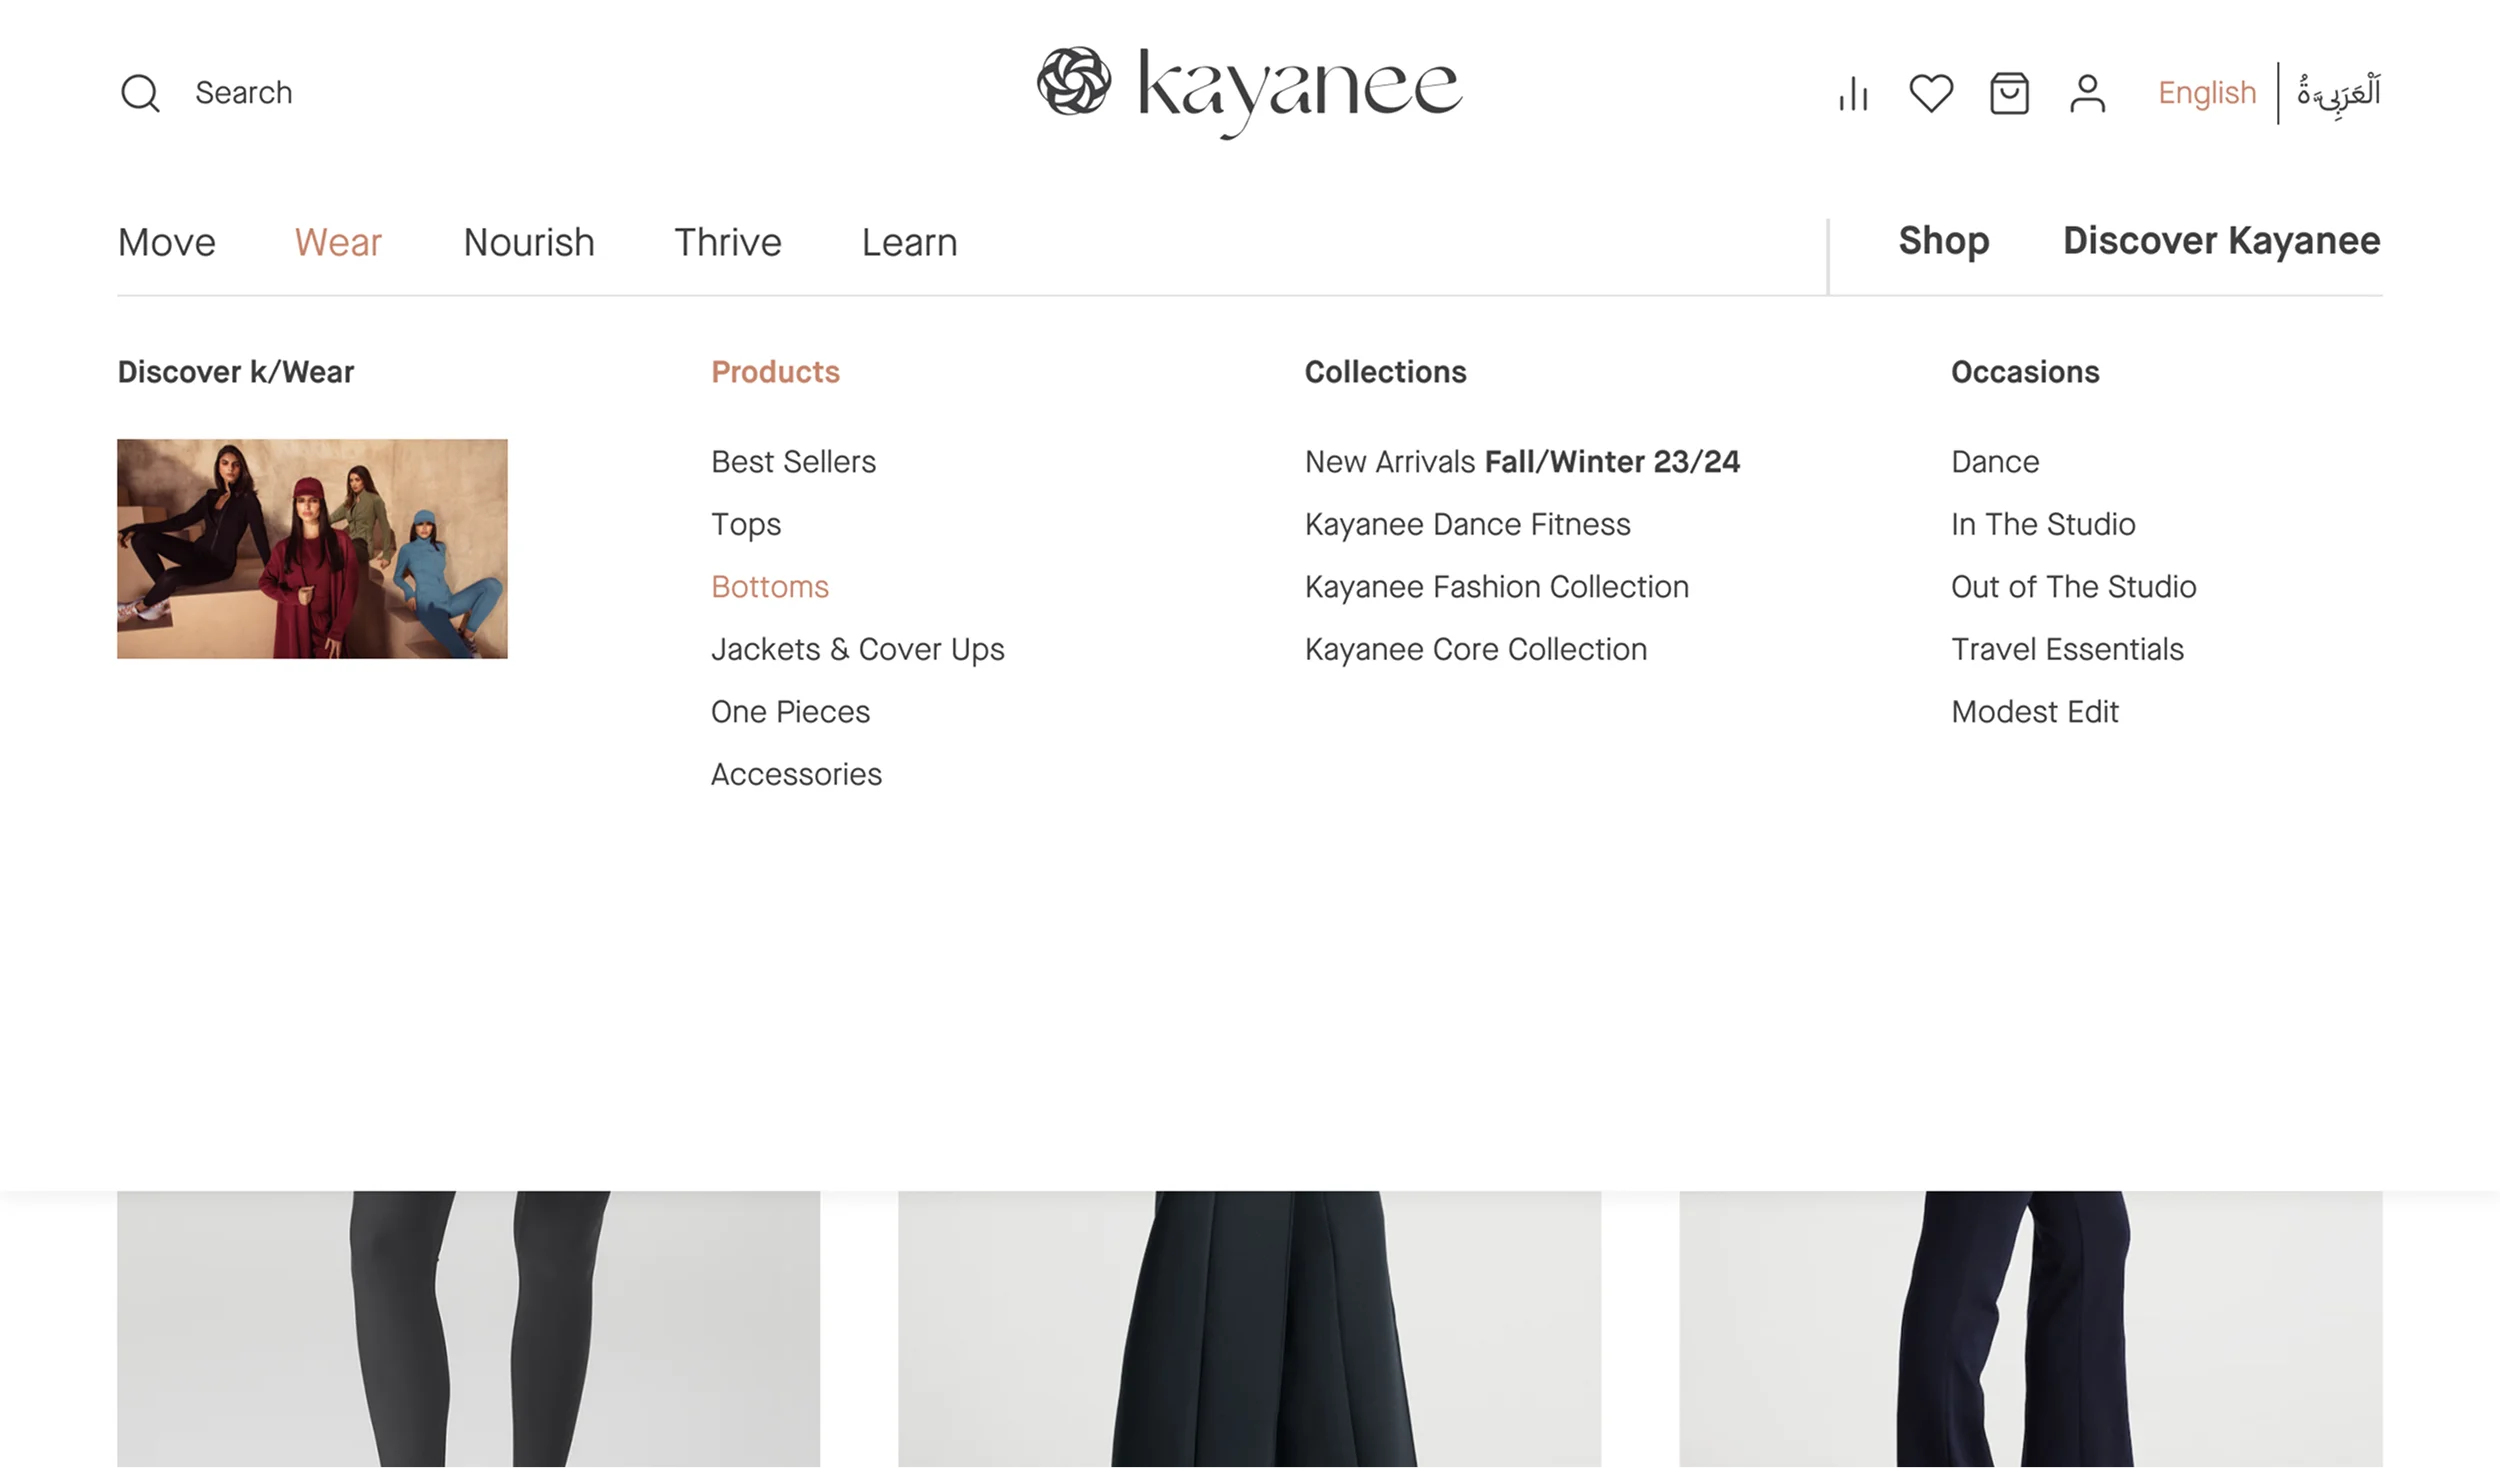This screenshot has width=2500, height=1468.
Task: Open Kayanee Dance Fitness collection
Action: [1467, 525]
